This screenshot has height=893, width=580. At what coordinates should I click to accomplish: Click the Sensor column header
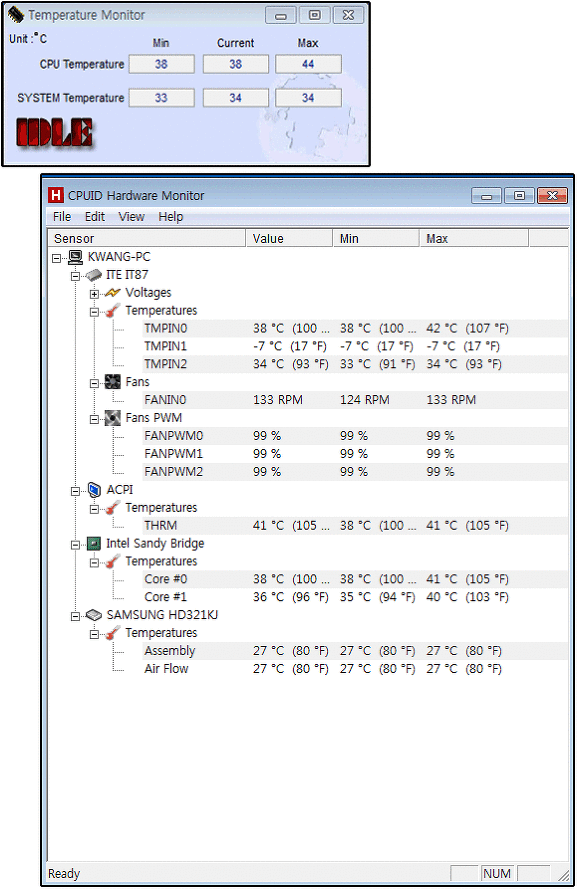pyautogui.click(x=146, y=239)
